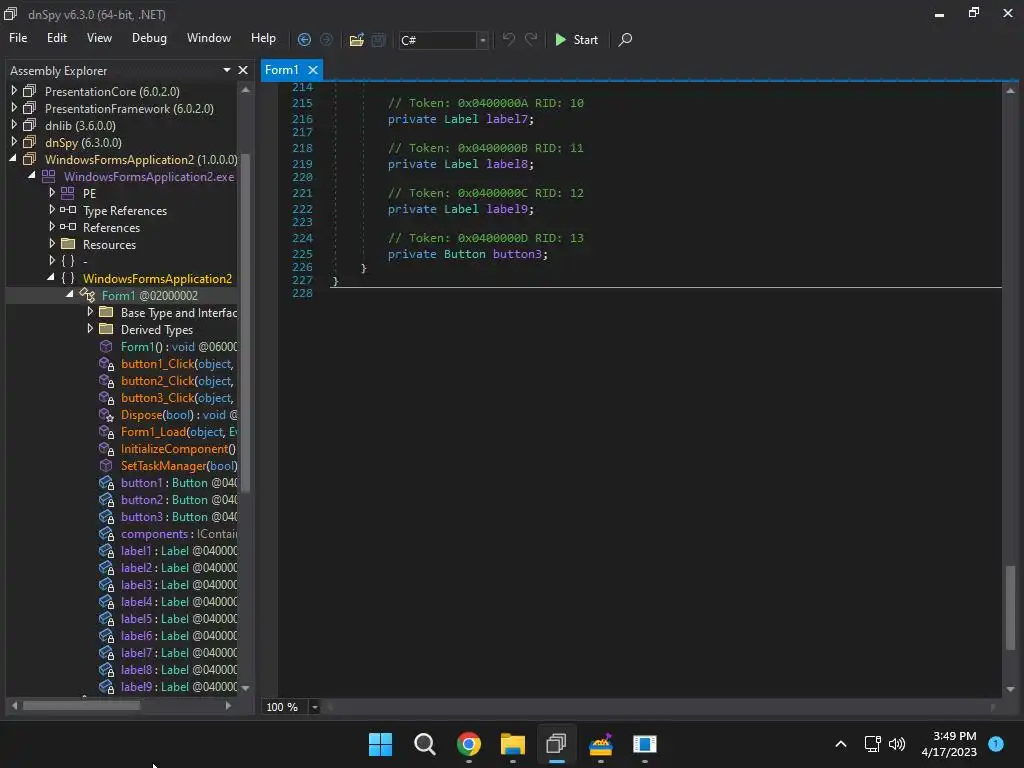Click 'button3' identifier in code line 225
This screenshot has height=768, width=1024.
517,254
